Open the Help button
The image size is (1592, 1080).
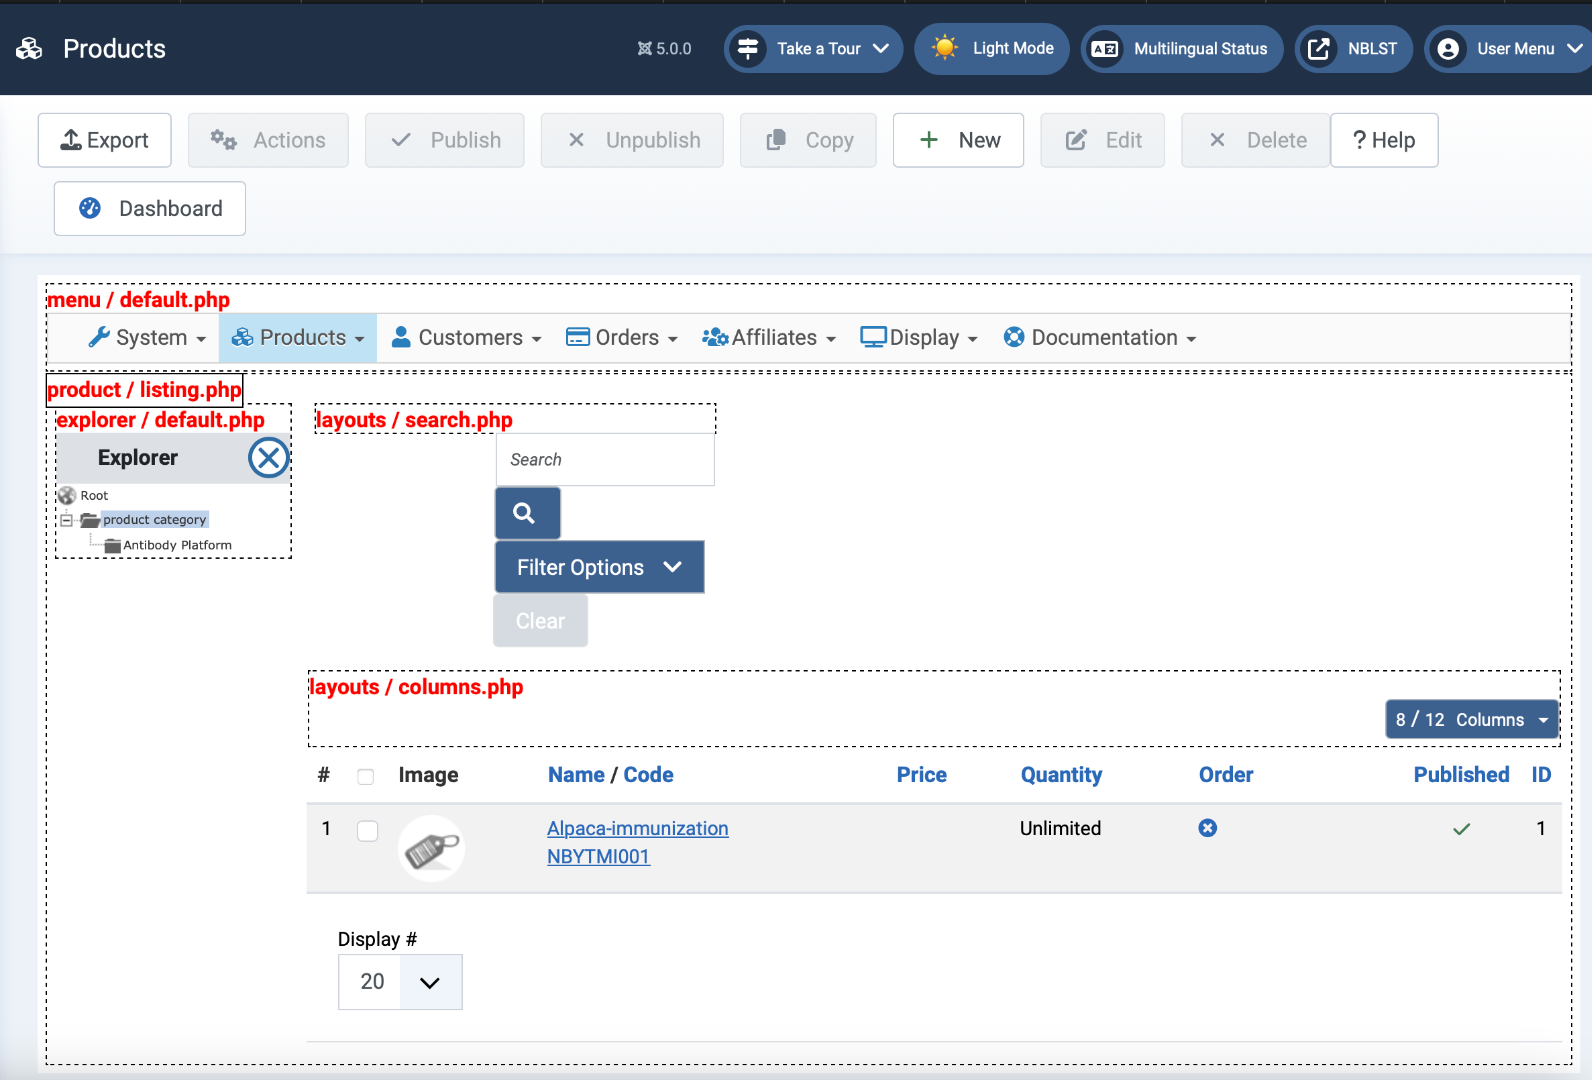pos(1384,140)
